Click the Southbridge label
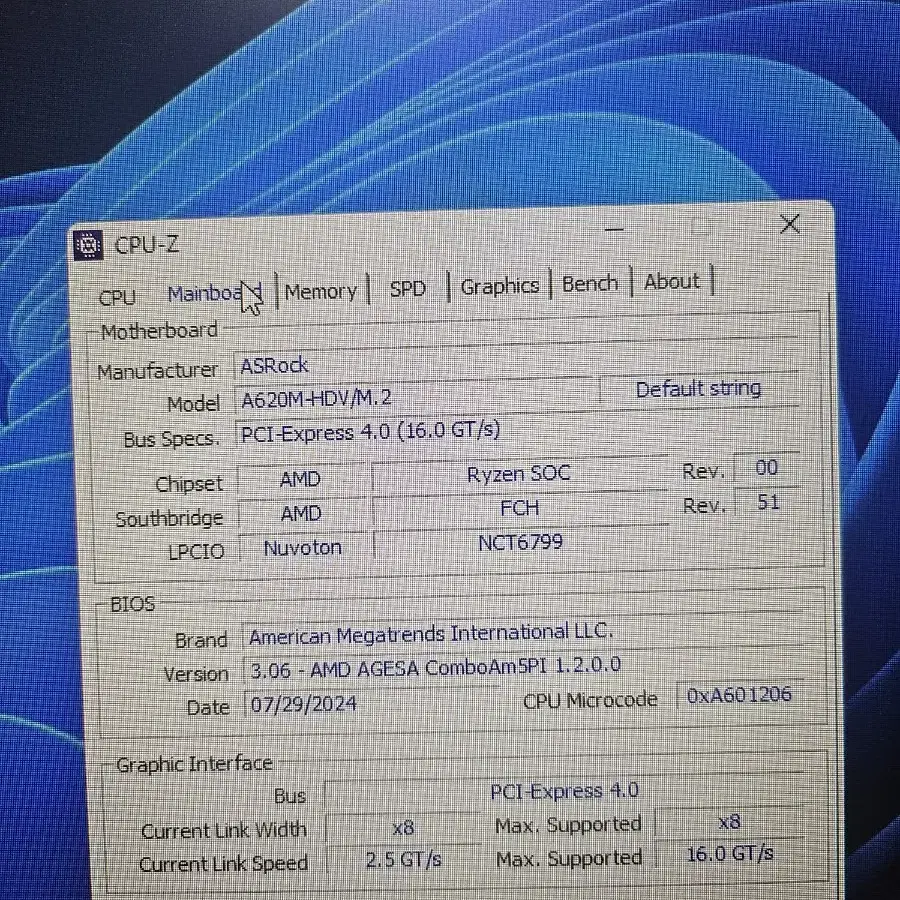 (x=169, y=518)
